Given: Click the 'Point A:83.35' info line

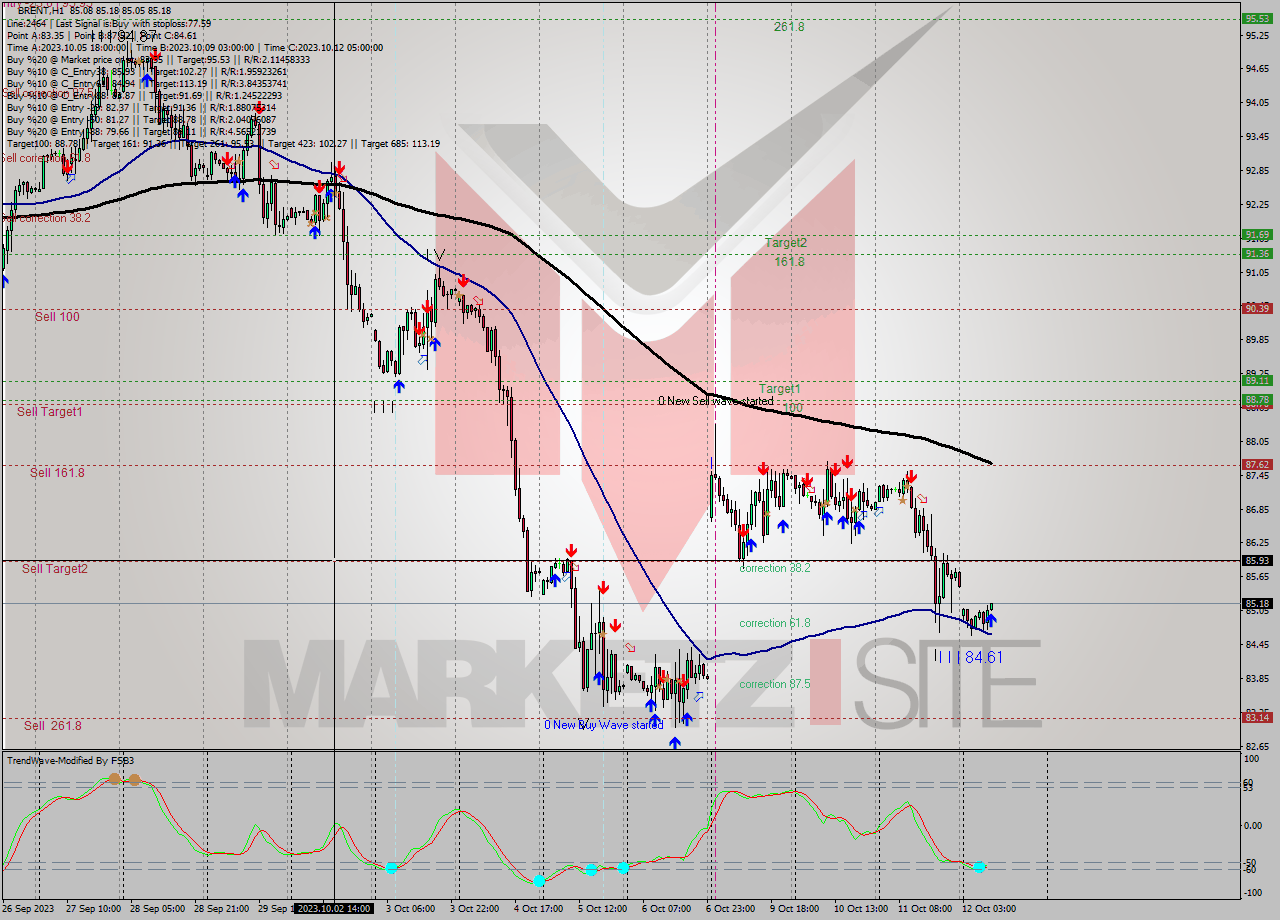Looking at the screenshot, I should [x=102, y=35].
